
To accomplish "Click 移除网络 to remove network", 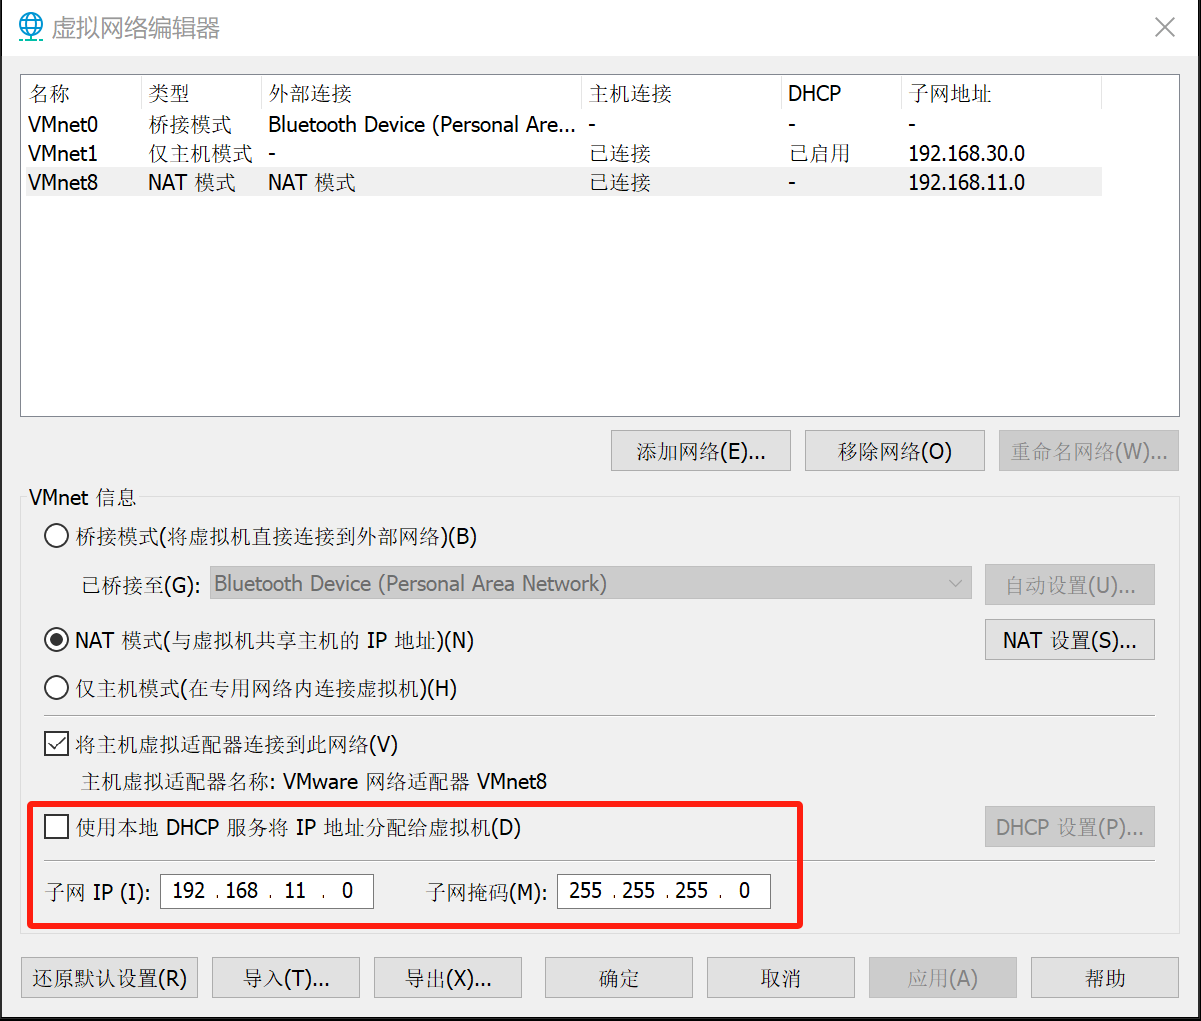I will tap(894, 450).
